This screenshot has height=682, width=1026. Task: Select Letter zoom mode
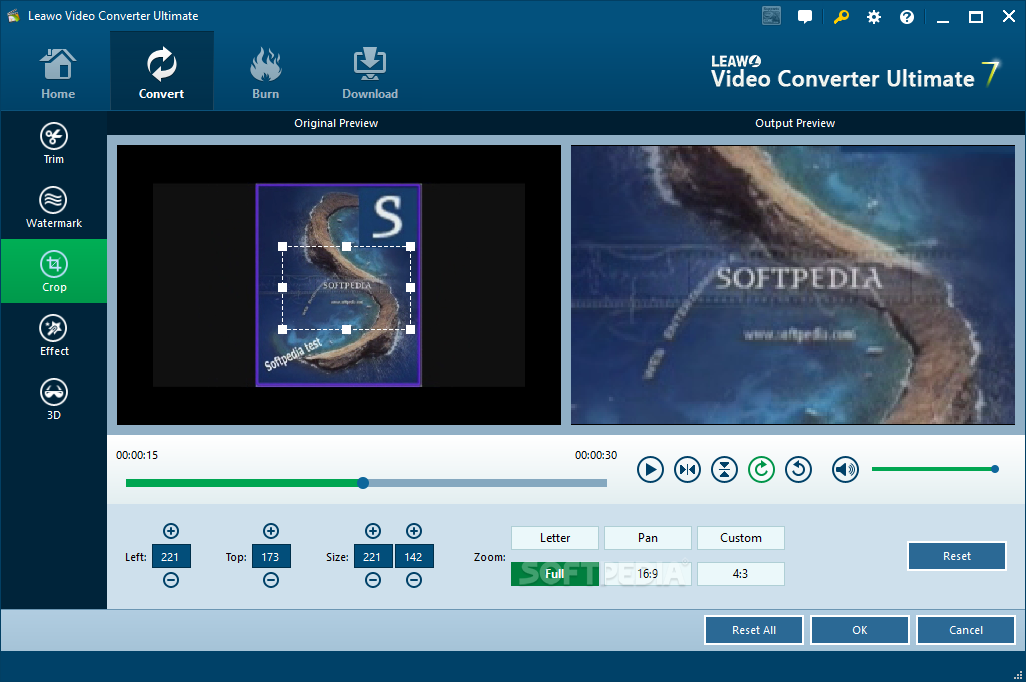(x=555, y=538)
